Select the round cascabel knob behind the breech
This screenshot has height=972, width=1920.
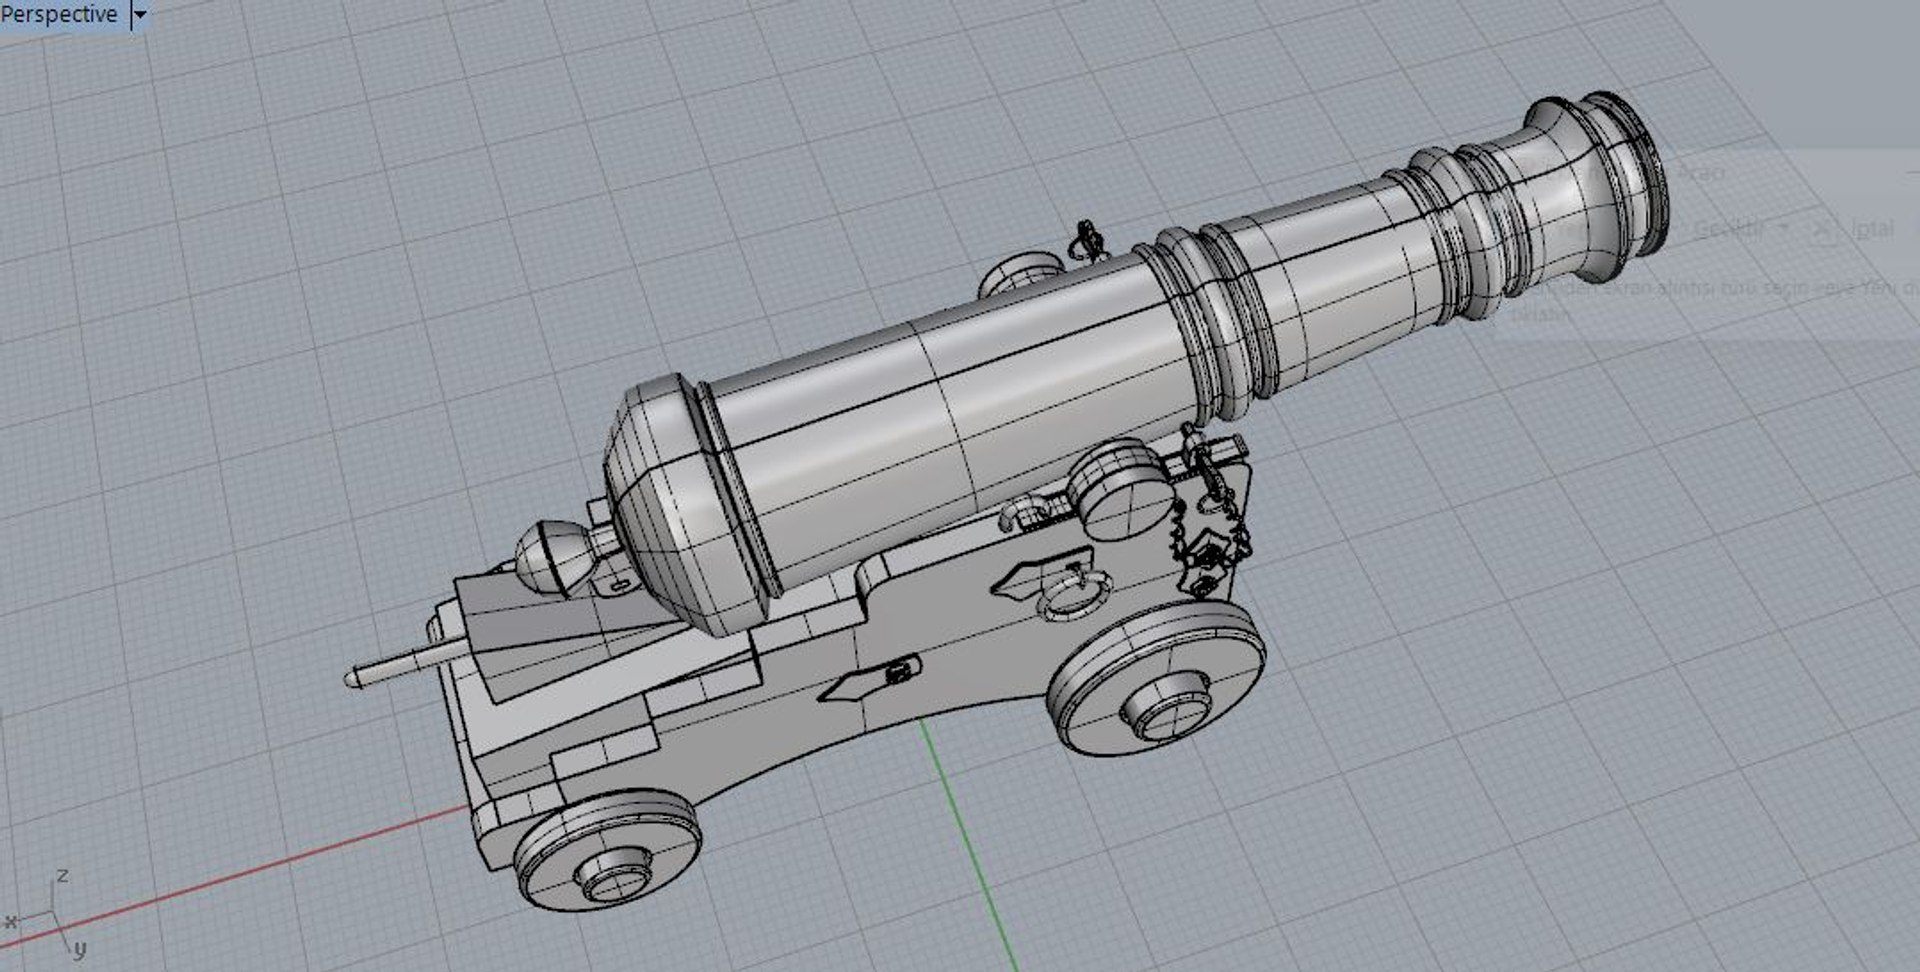(556, 558)
